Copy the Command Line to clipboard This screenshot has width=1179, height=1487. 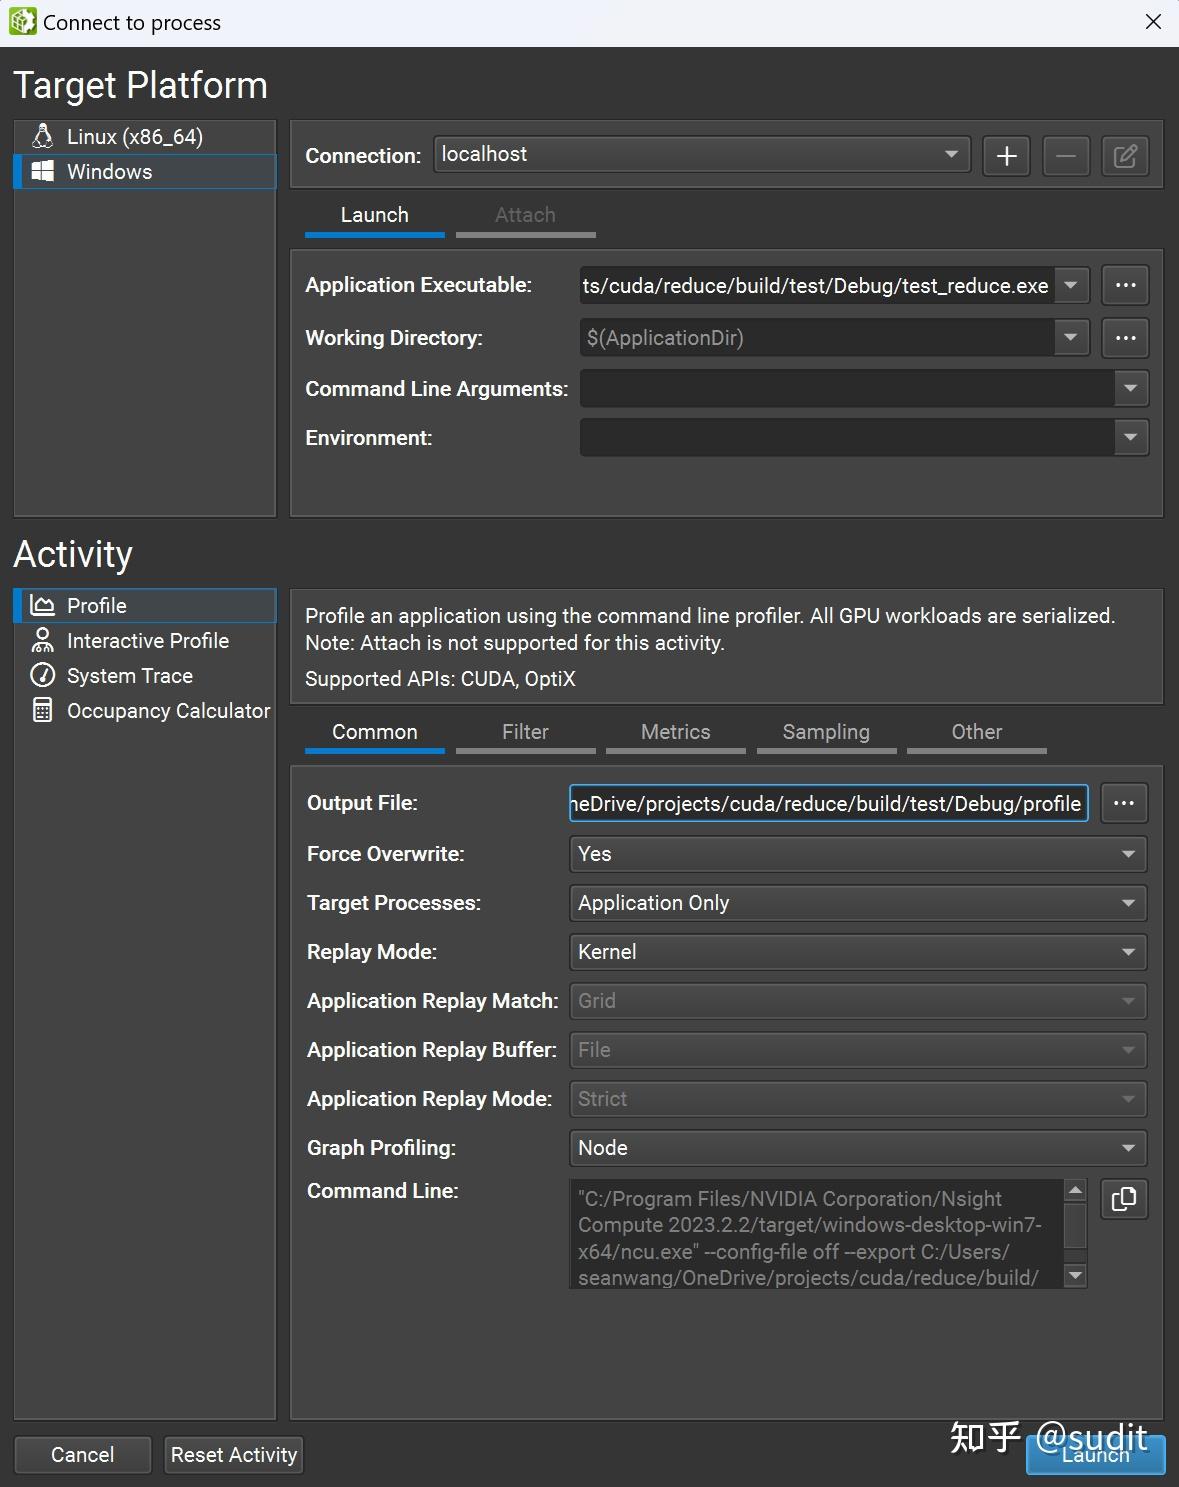tap(1123, 1199)
